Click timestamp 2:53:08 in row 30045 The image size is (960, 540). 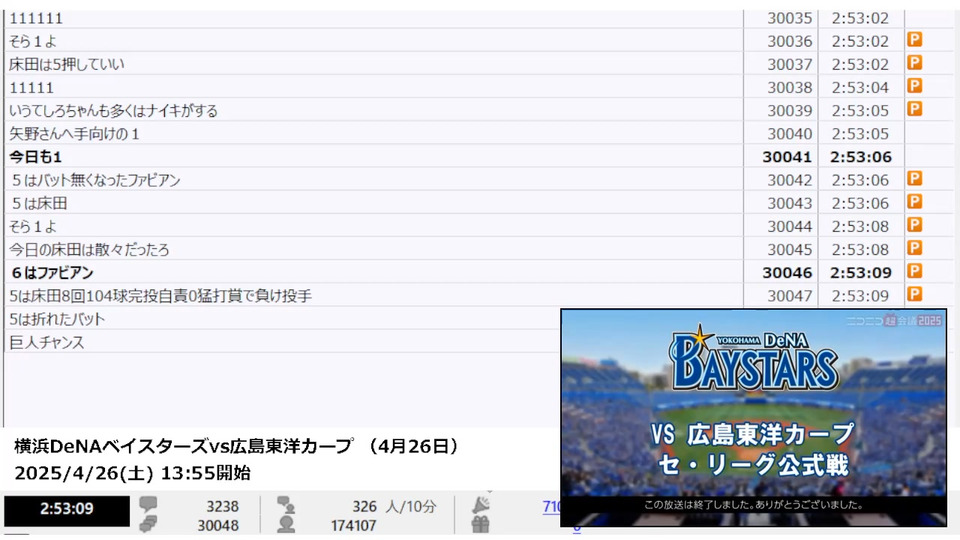point(860,250)
